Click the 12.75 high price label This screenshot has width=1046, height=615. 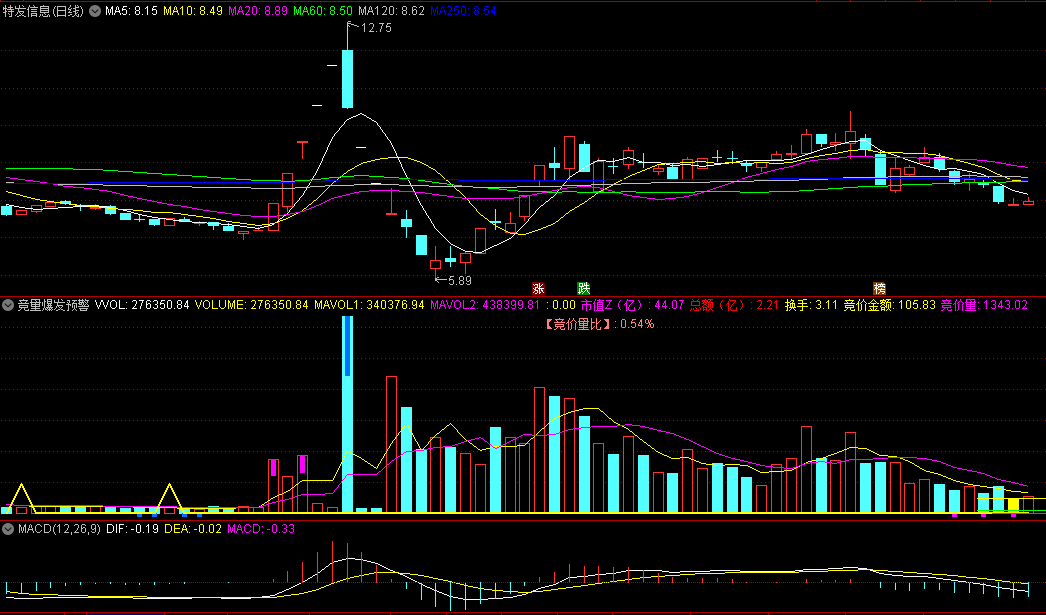coord(376,28)
